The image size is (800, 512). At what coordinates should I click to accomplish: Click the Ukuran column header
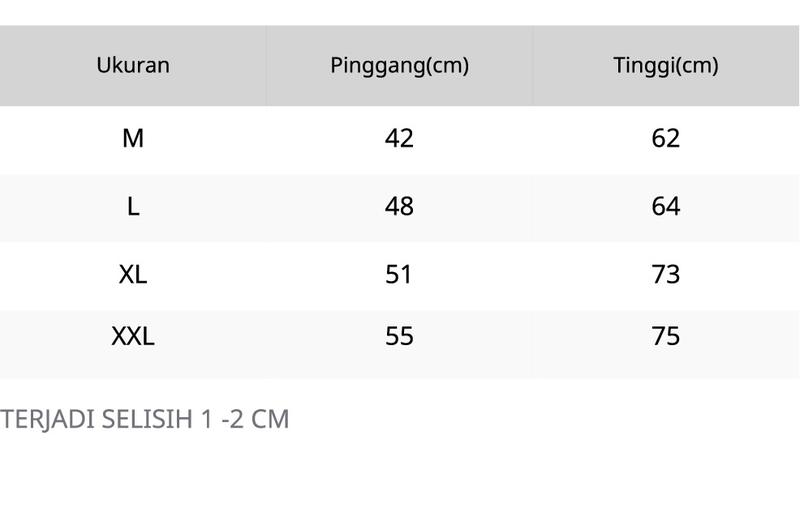tap(133, 65)
